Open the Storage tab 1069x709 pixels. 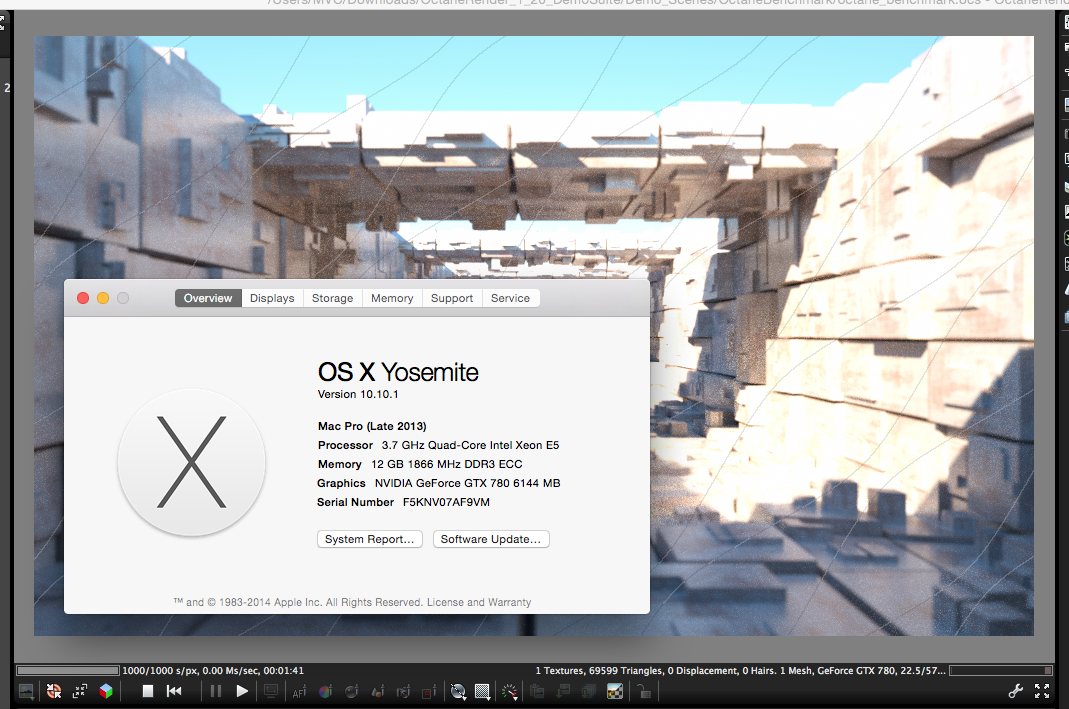[333, 298]
